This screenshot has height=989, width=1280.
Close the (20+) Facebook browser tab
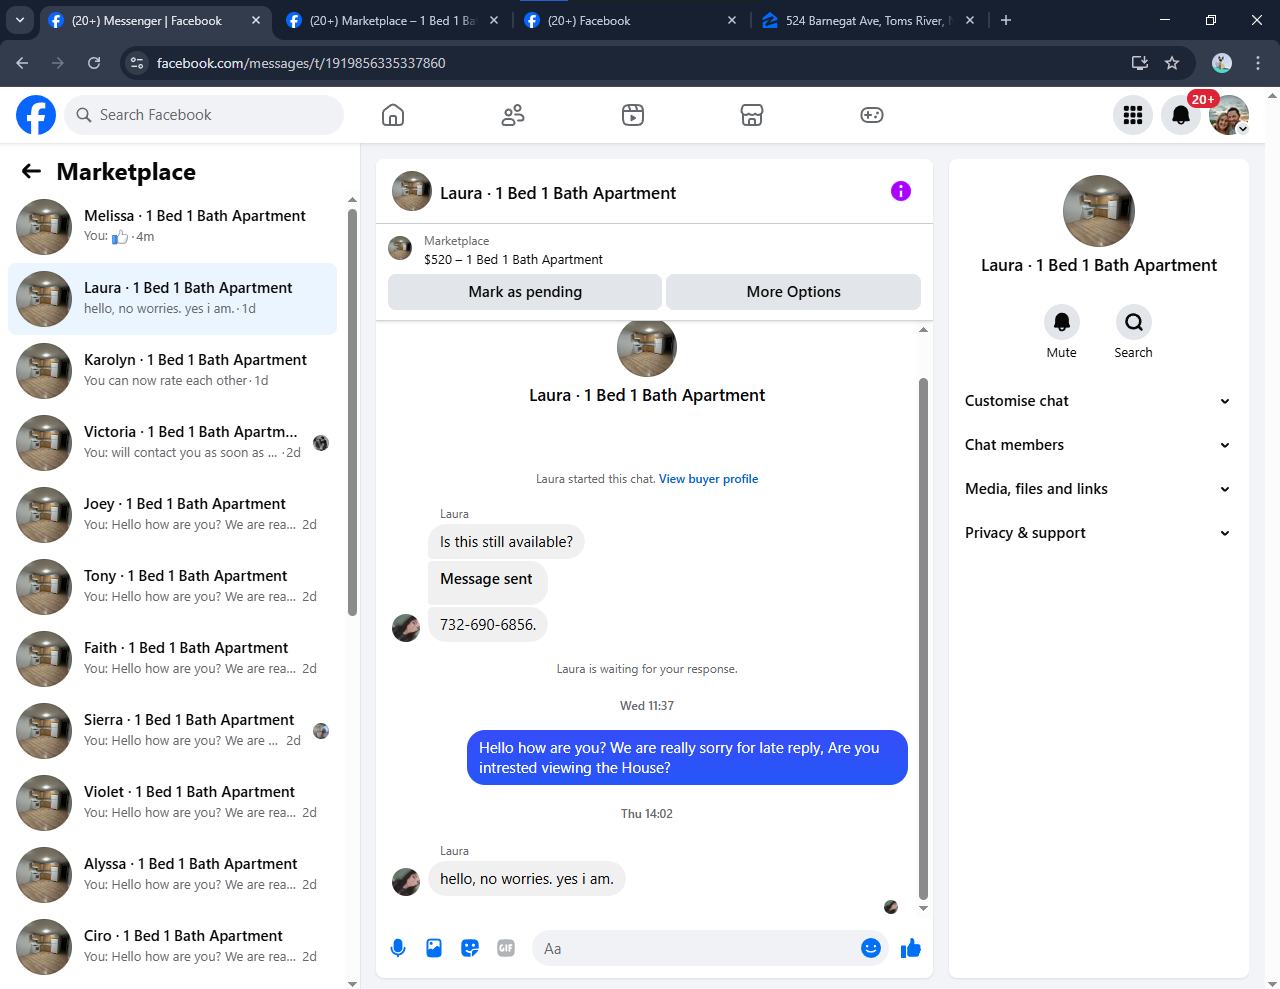click(732, 20)
